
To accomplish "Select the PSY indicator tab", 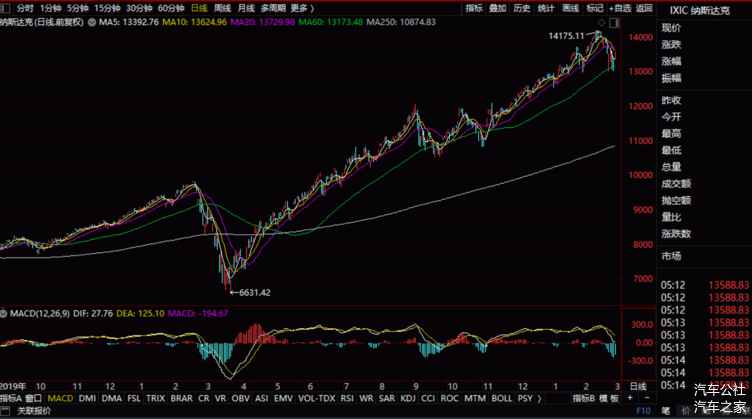I will click(525, 398).
